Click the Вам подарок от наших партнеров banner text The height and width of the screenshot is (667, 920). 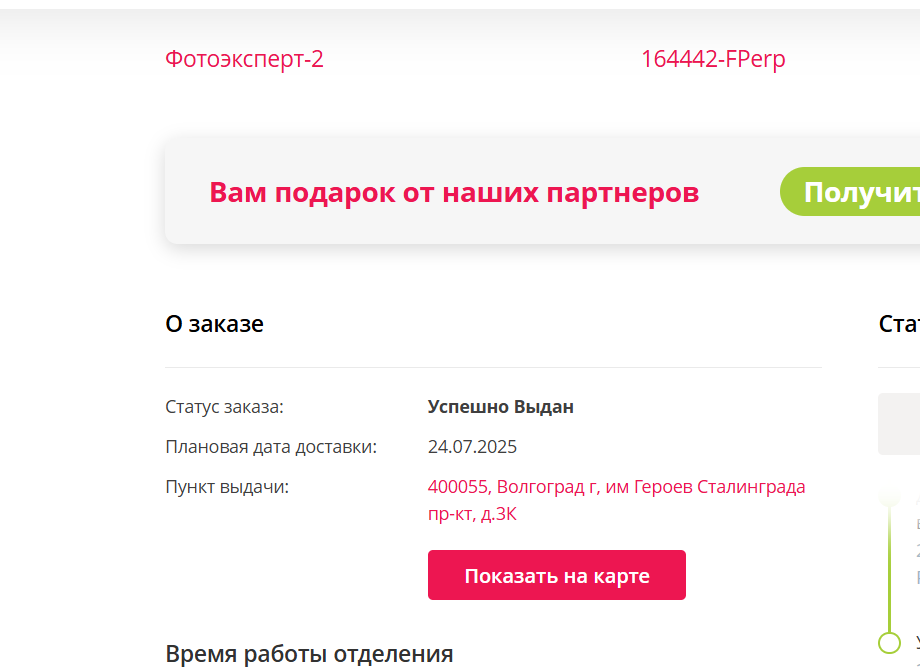click(x=454, y=192)
